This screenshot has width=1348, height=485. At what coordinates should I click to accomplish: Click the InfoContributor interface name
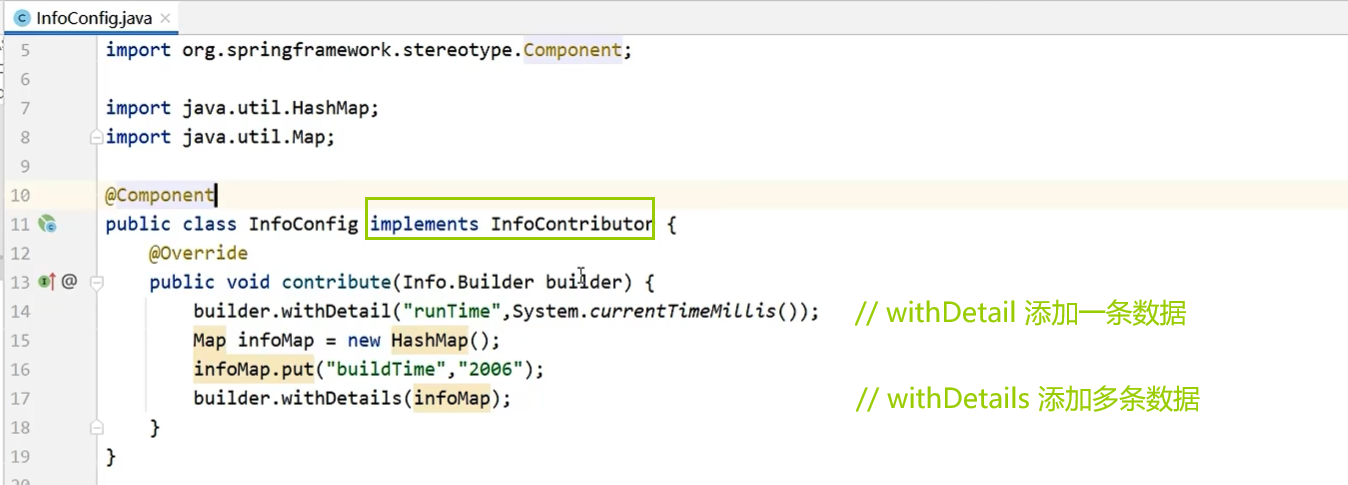[x=571, y=225]
